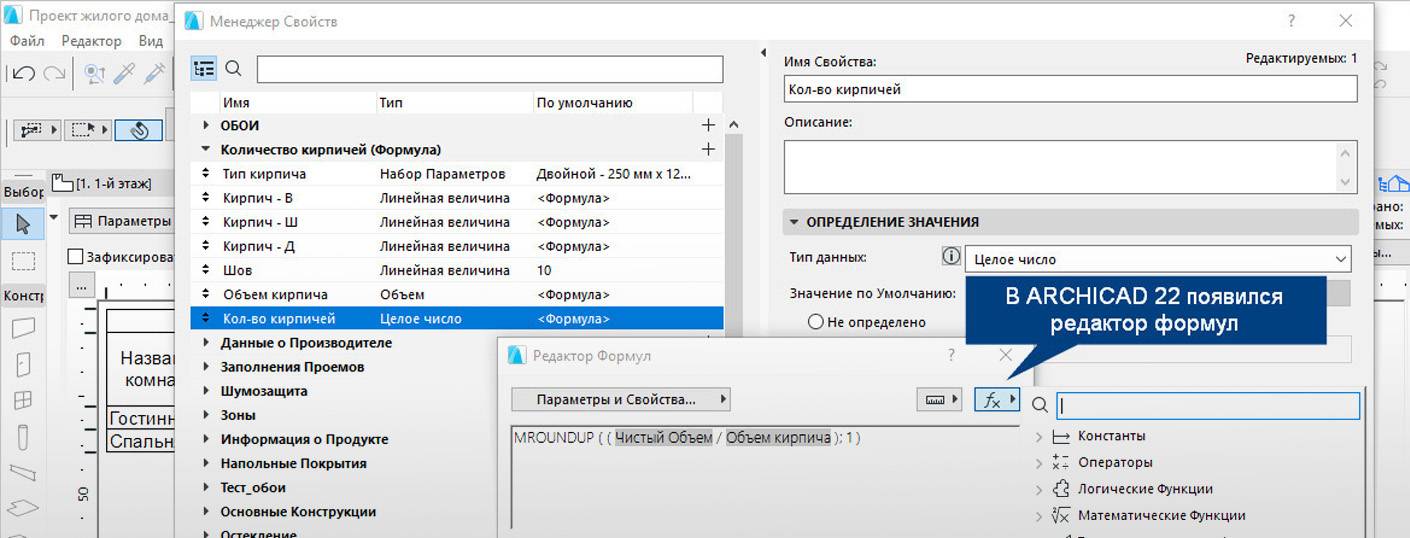
Task: Select the Тип кирпича property row
Action: point(456,174)
